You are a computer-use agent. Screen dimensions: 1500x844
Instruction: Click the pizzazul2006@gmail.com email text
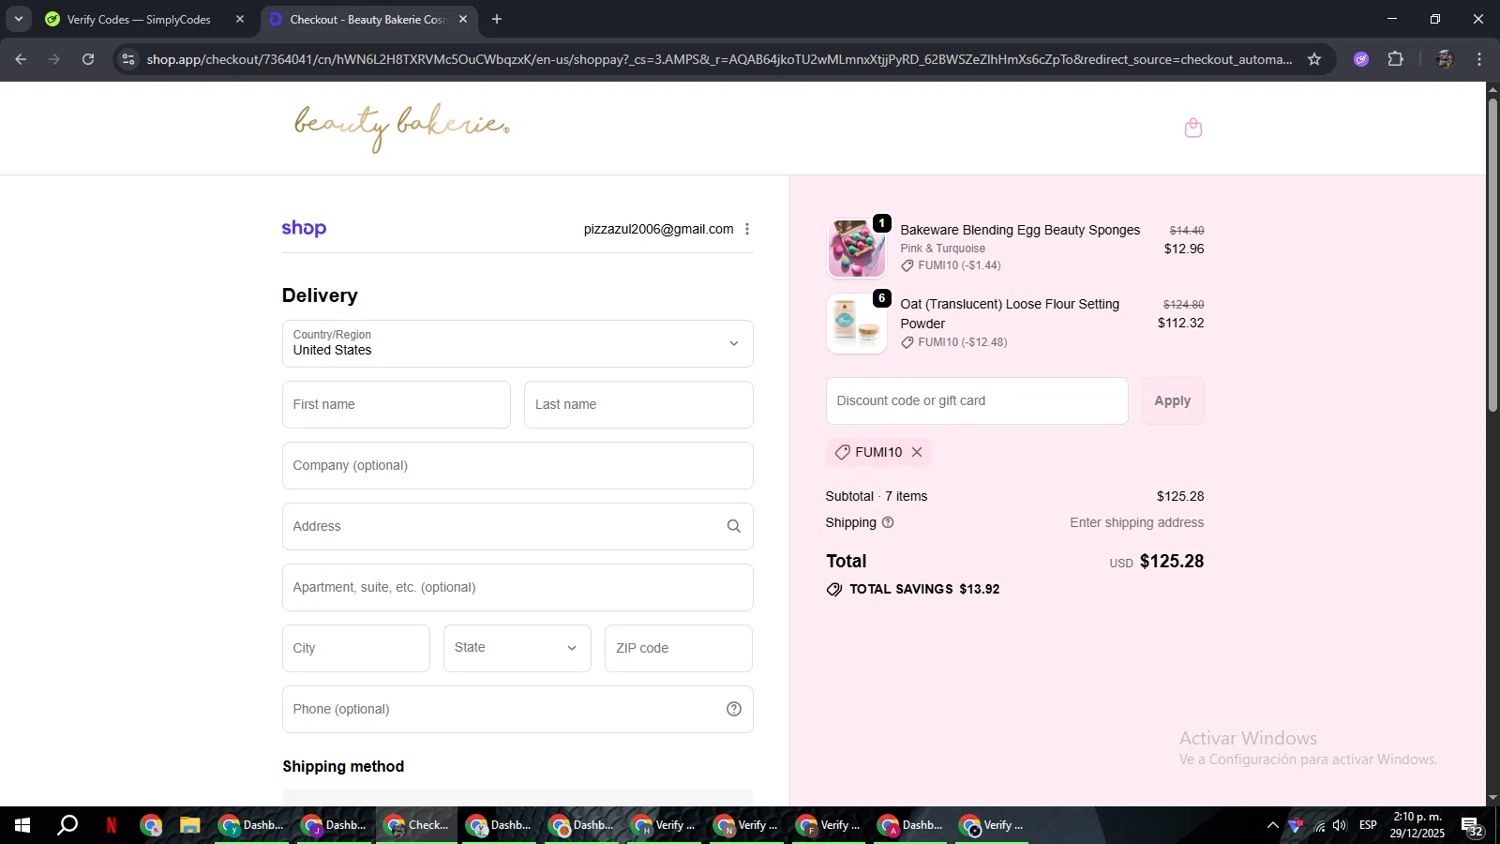[x=659, y=229]
